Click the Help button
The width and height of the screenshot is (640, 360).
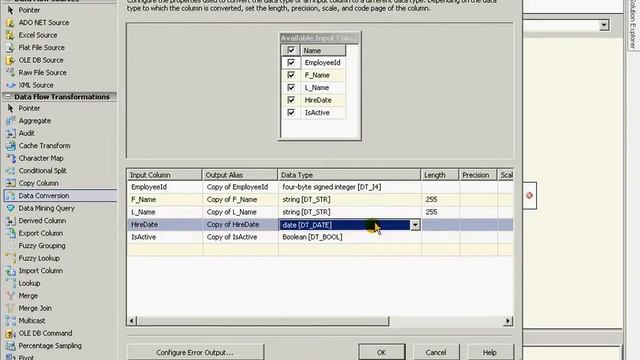(x=490, y=352)
